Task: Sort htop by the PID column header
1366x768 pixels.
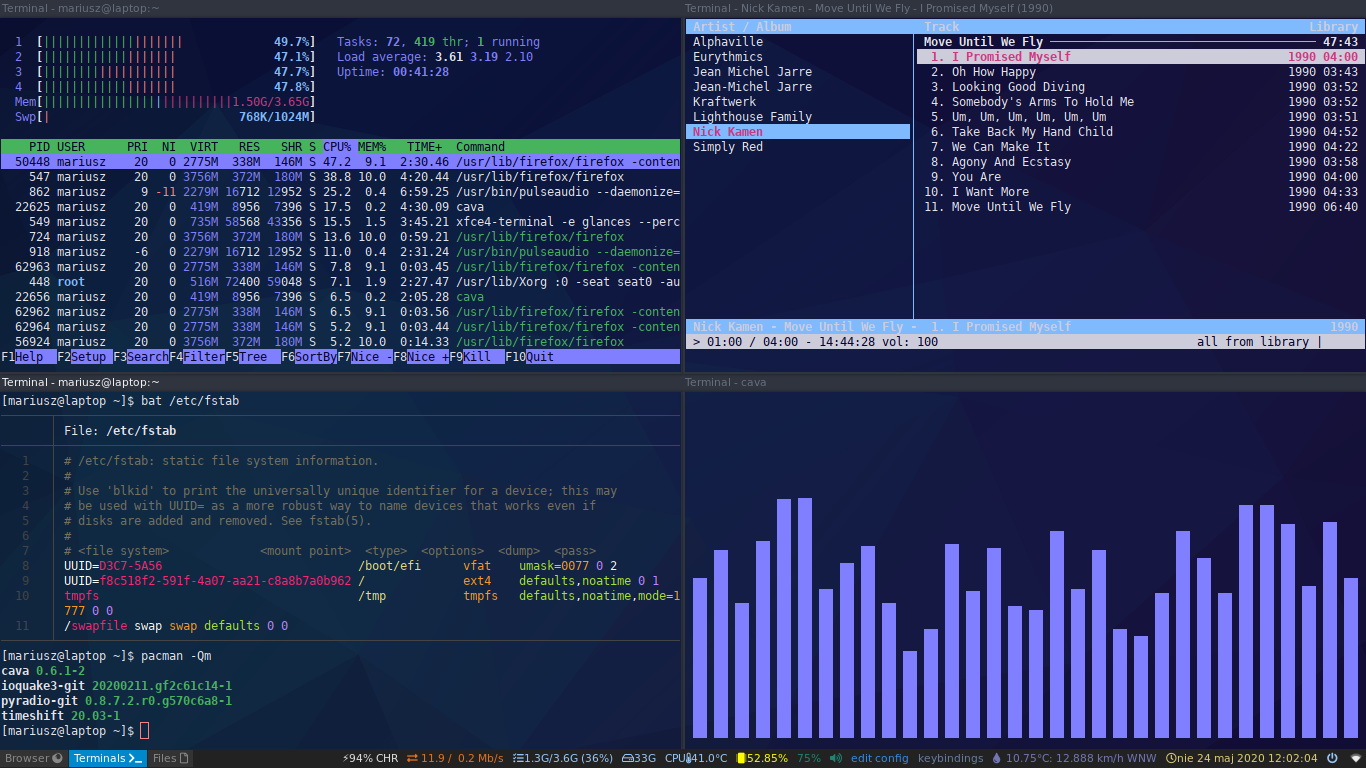Action: pyautogui.click(x=39, y=147)
